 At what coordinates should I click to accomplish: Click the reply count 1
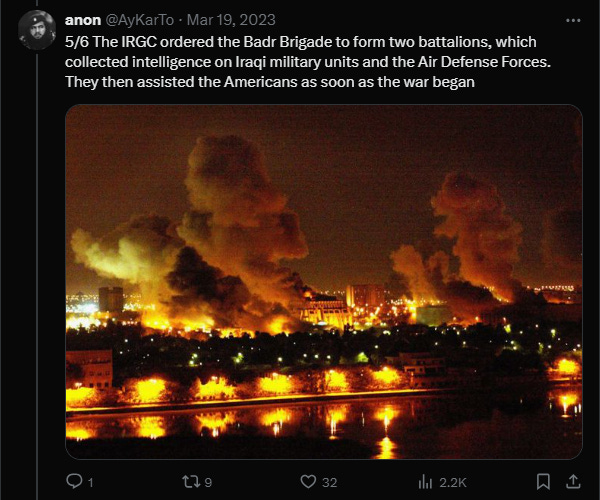91,482
